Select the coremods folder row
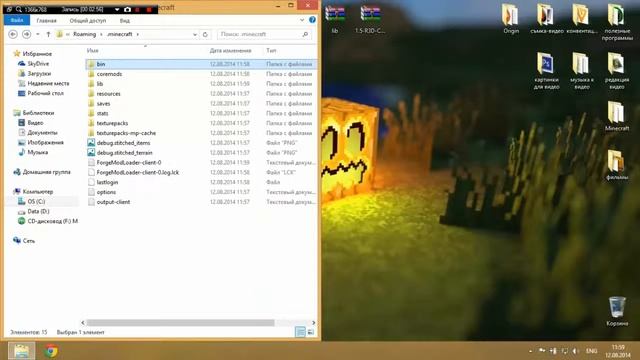Screen dimensions: 640x360 pyautogui.click(x=201, y=74)
